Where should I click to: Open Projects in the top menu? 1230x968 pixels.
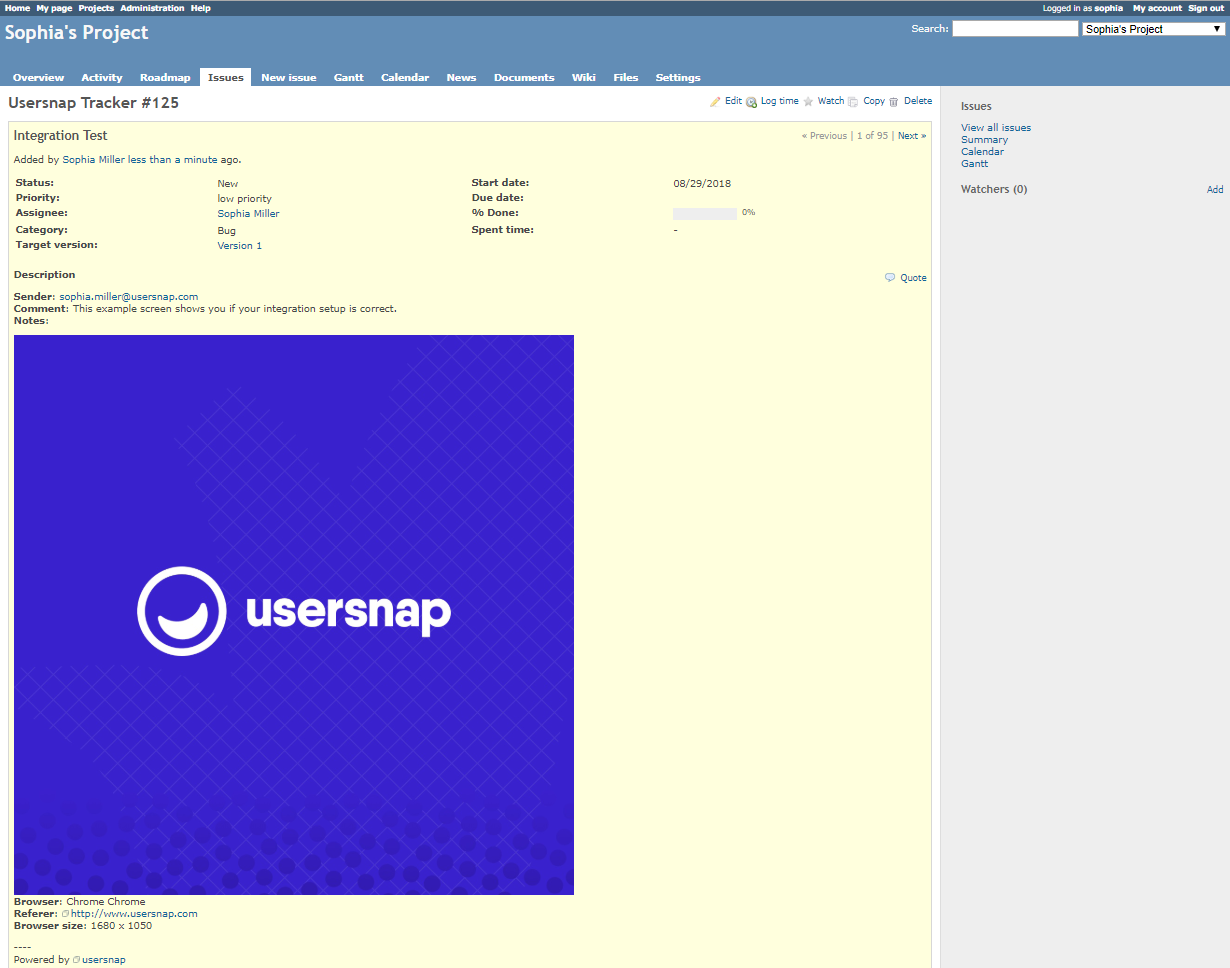pyautogui.click(x=96, y=8)
